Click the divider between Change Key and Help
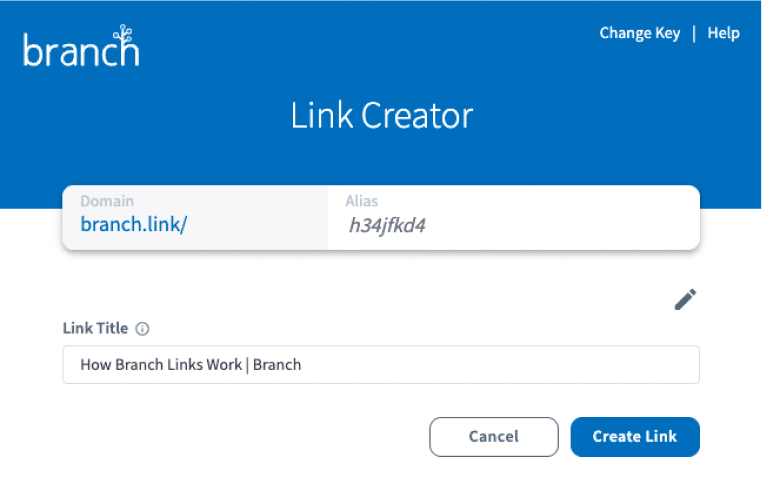This screenshot has height=501, width=762. [x=693, y=34]
